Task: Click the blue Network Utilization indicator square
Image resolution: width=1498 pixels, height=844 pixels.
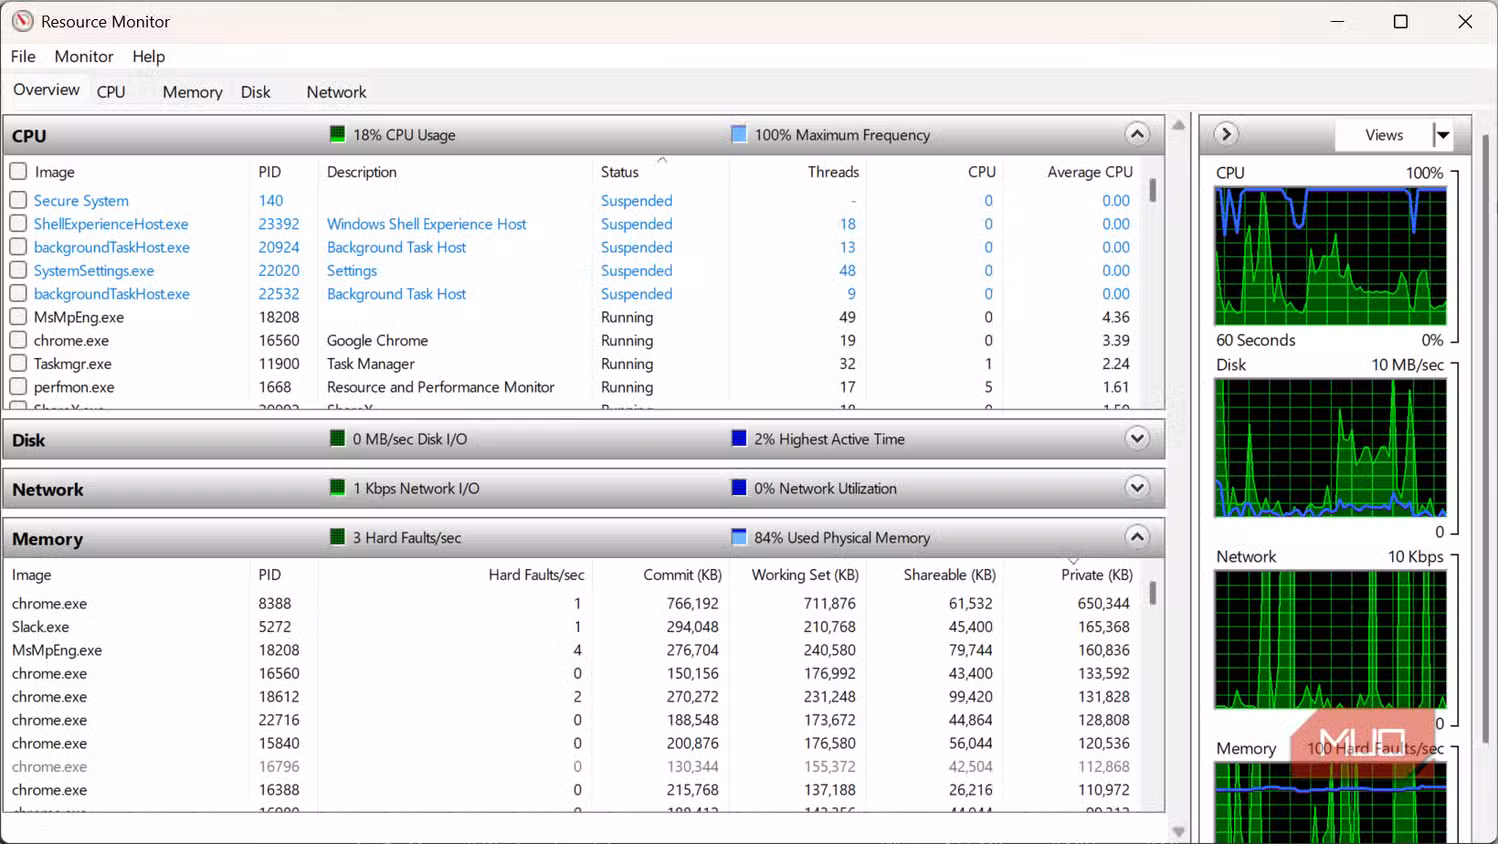Action: pyautogui.click(x=739, y=488)
